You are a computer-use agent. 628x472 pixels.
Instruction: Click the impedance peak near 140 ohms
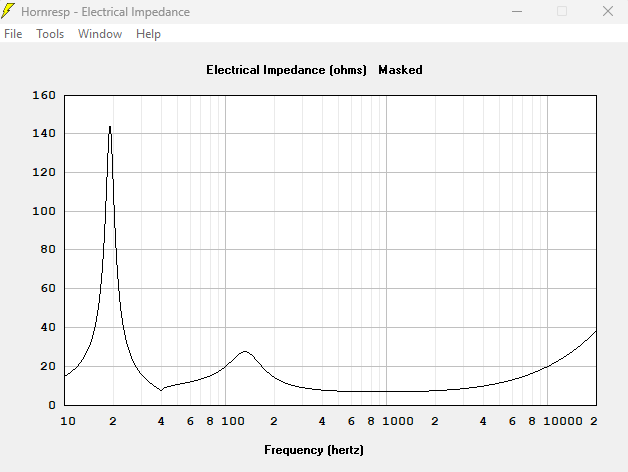[x=110, y=127]
